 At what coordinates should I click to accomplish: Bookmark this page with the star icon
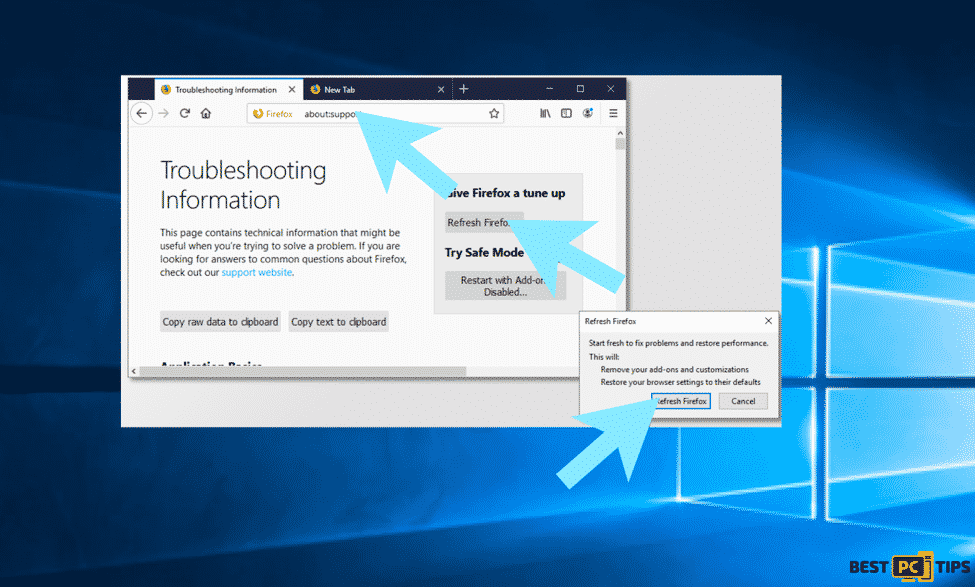pyautogui.click(x=494, y=113)
